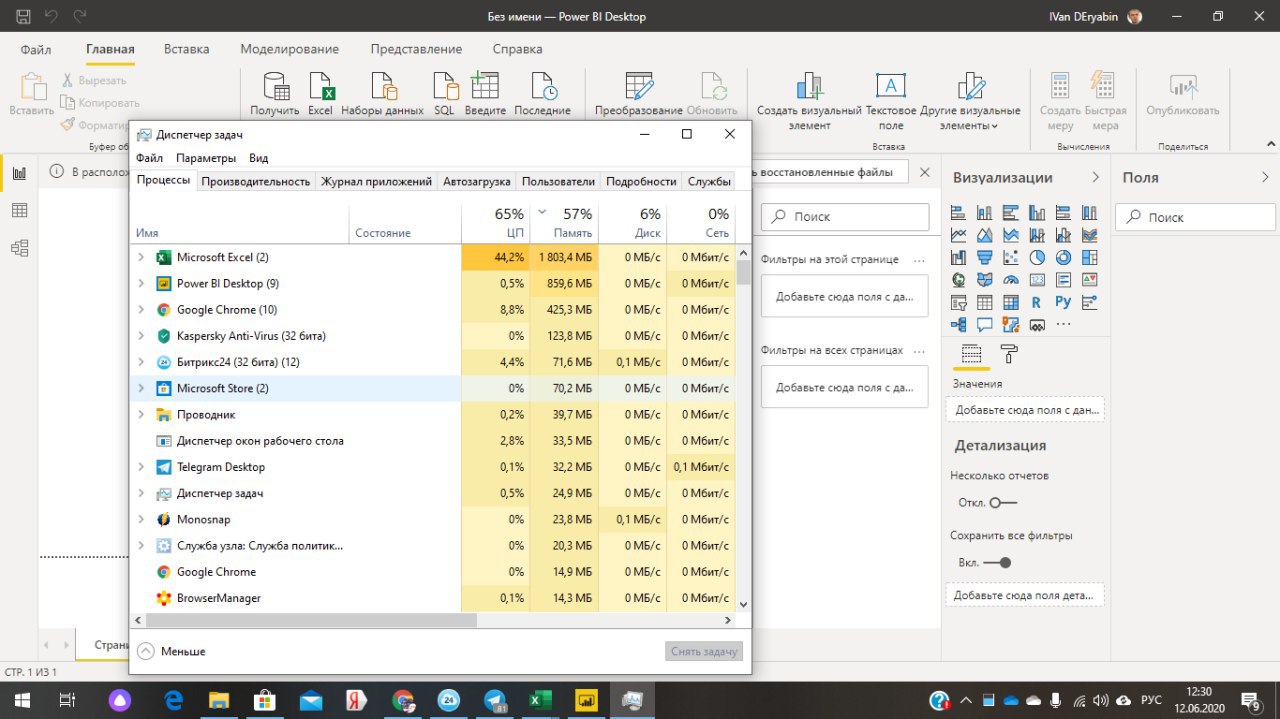Collapse the Visualizations pane with its chevron
The width and height of the screenshot is (1280, 719).
pyautogui.click(x=1095, y=177)
